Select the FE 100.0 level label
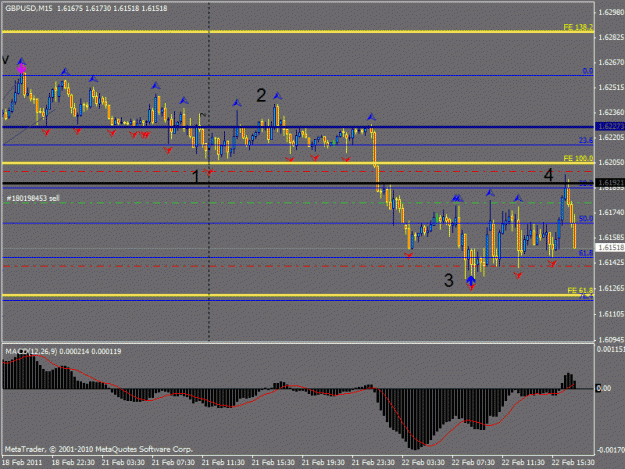This screenshot has width=625, height=469. pos(578,158)
